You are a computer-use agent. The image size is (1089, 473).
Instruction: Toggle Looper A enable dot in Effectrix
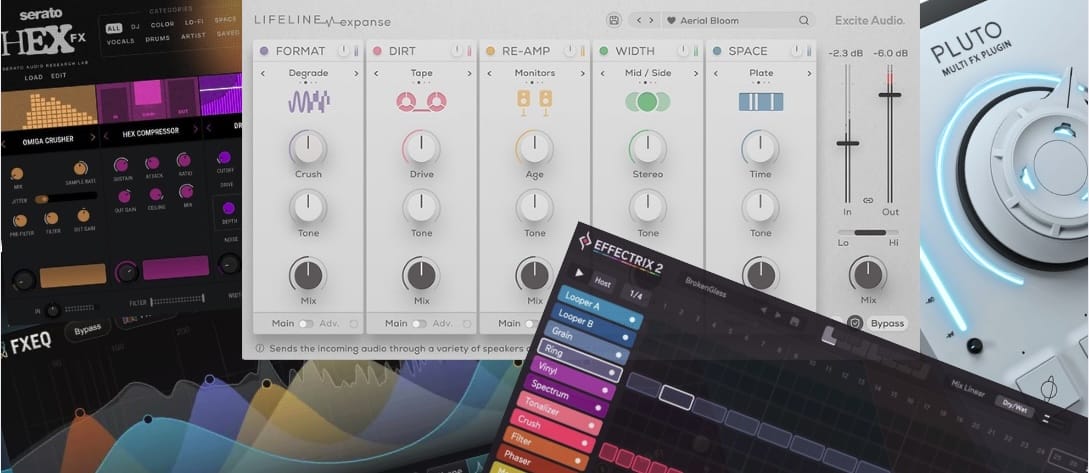632,320
